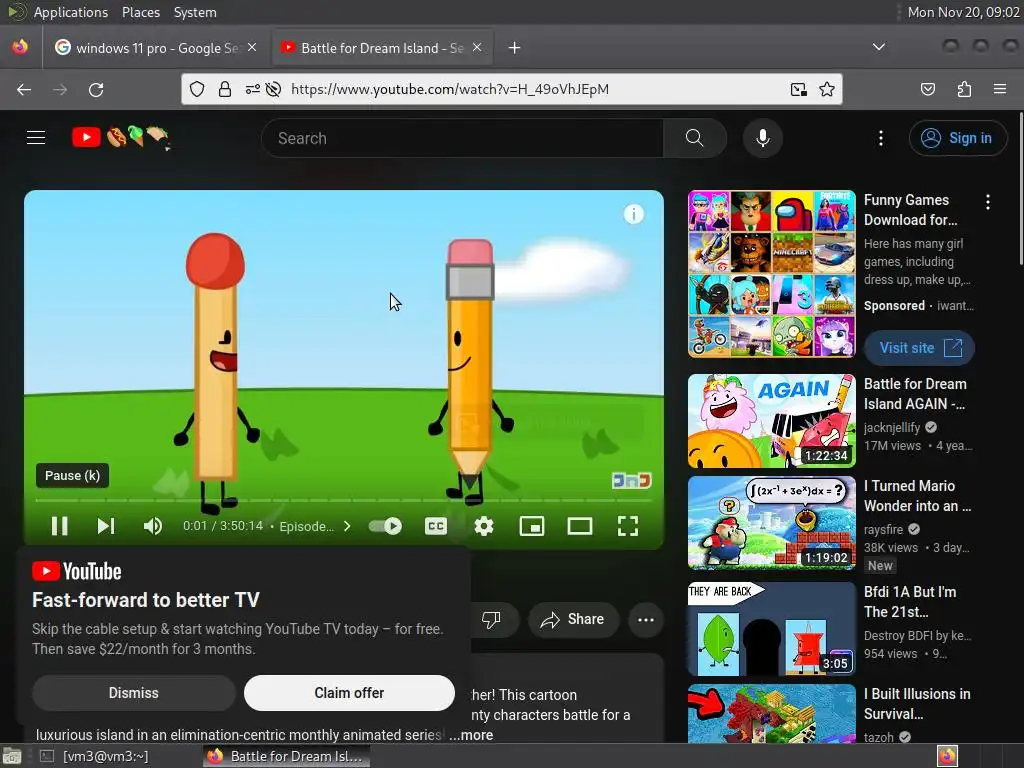
Task: Open the System menu
Action: coord(195,12)
